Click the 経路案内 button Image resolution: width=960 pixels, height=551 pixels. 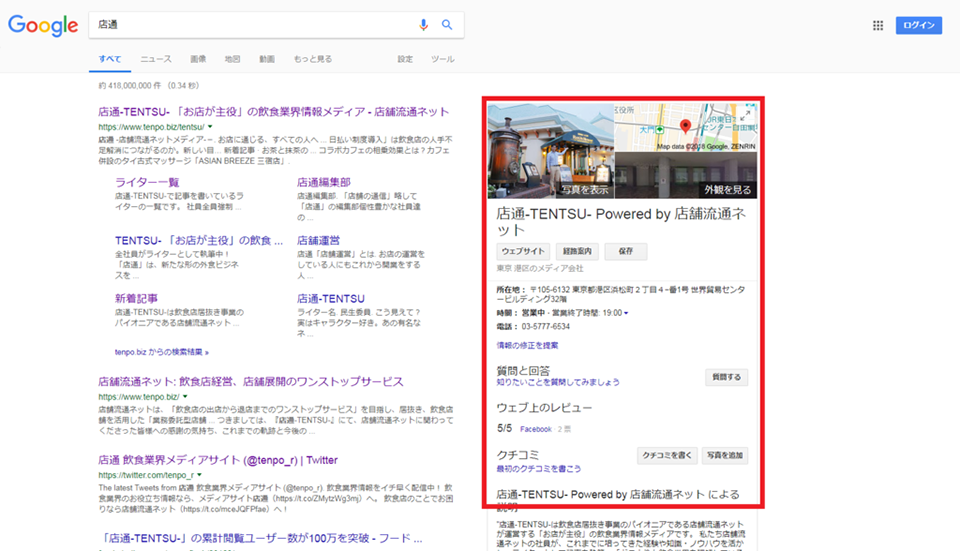point(577,252)
